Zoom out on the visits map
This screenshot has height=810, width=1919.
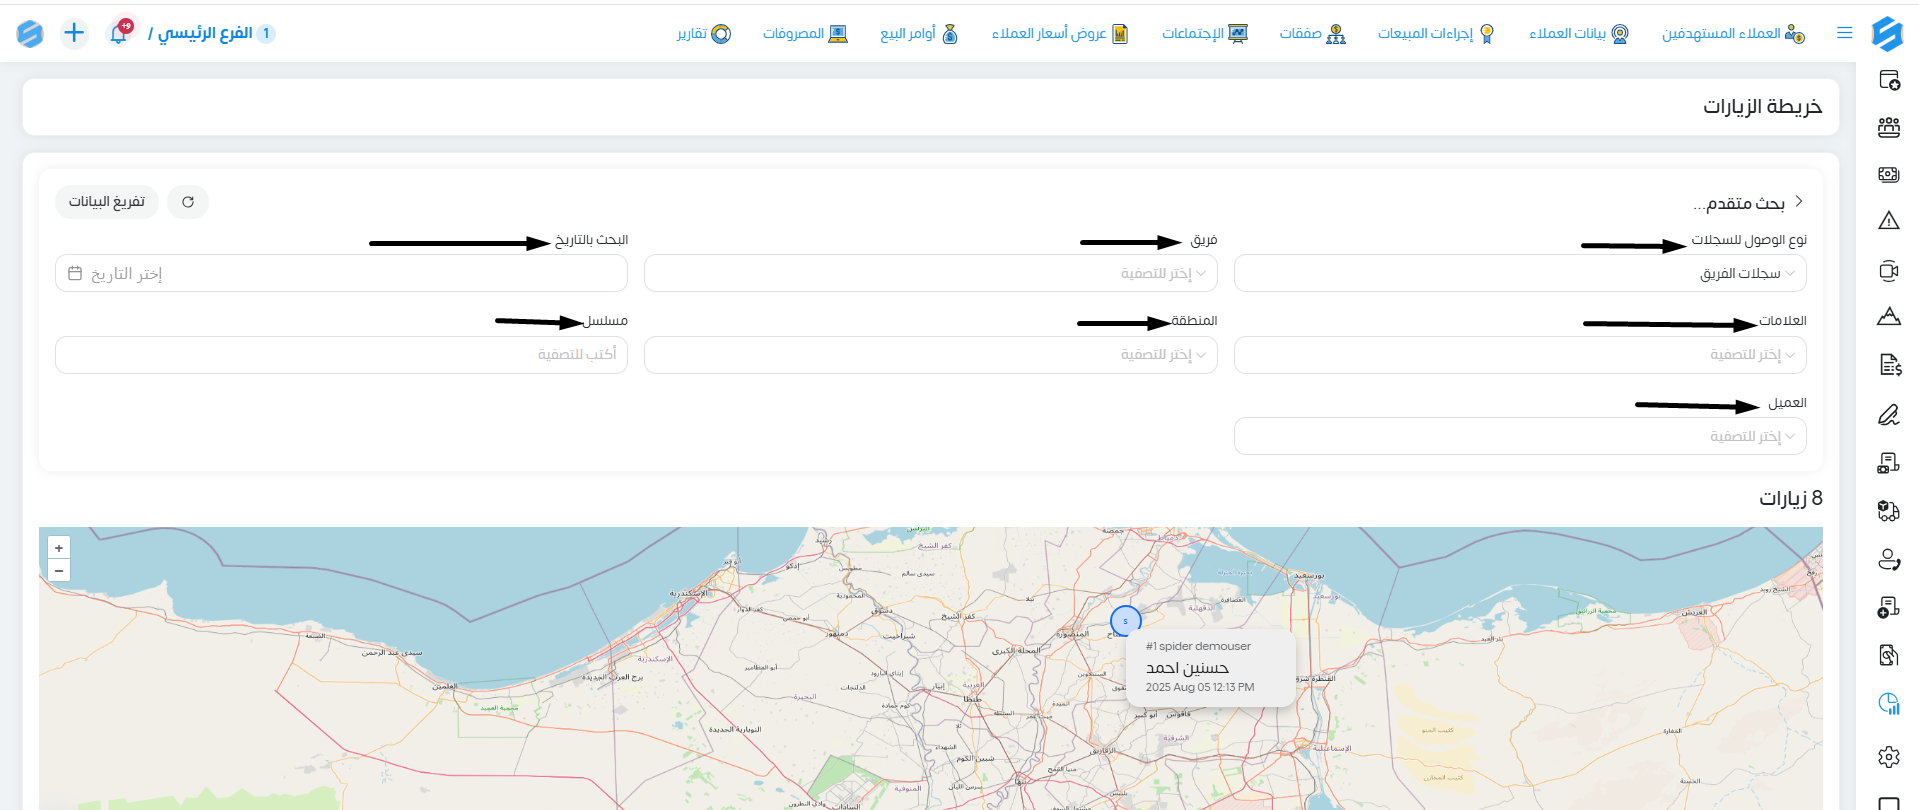59,571
